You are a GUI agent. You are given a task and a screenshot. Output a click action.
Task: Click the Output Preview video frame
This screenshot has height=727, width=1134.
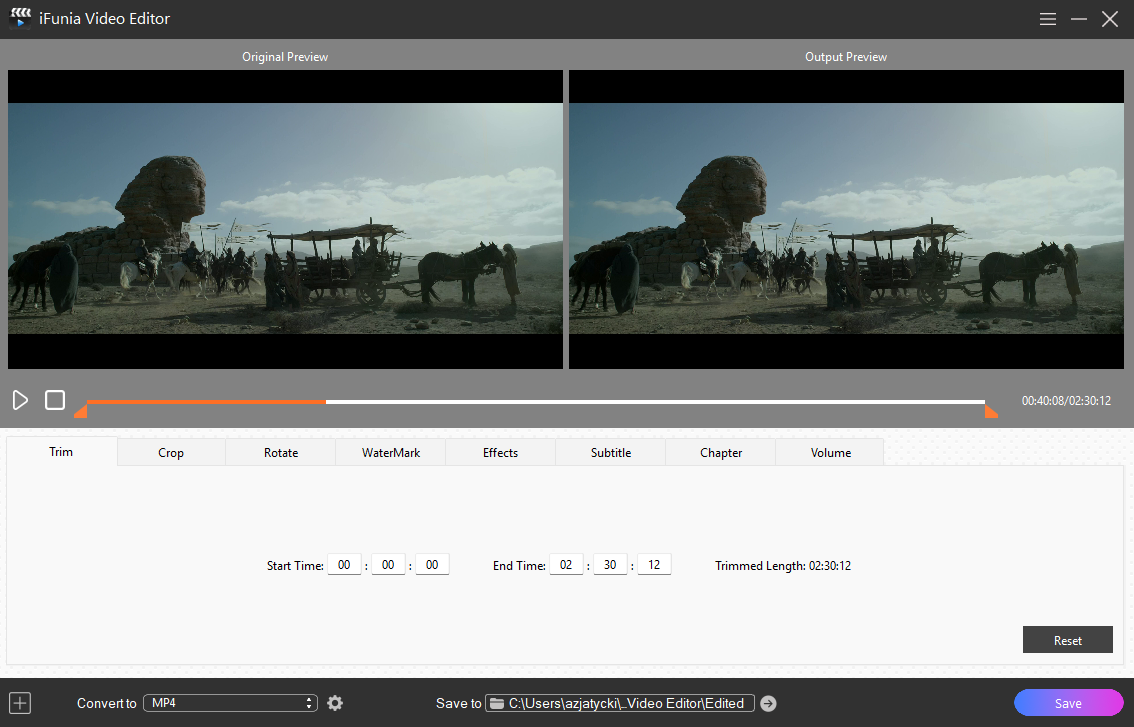coord(846,219)
